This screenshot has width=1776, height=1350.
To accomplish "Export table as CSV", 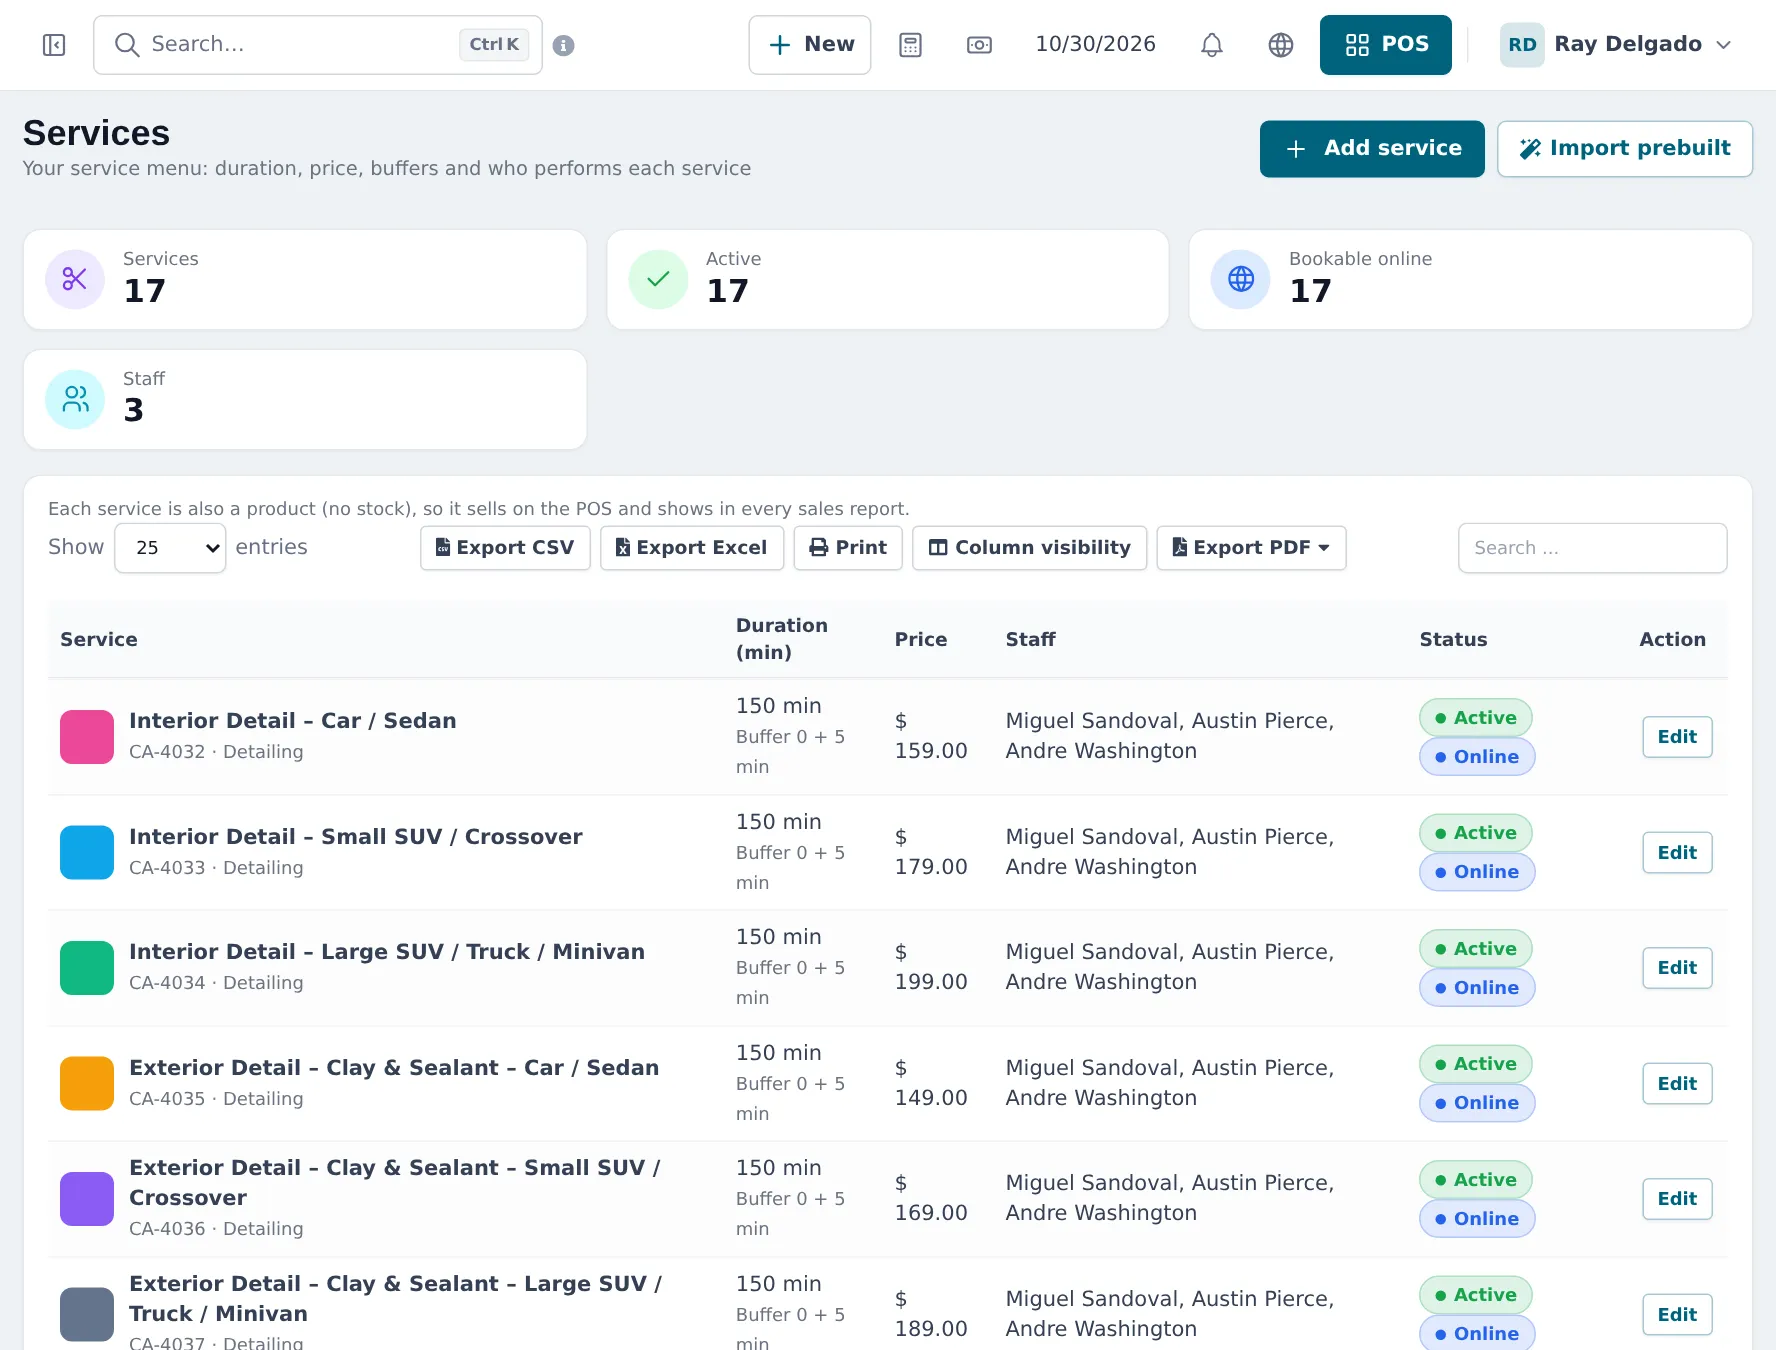I will [x=505, y=548].
